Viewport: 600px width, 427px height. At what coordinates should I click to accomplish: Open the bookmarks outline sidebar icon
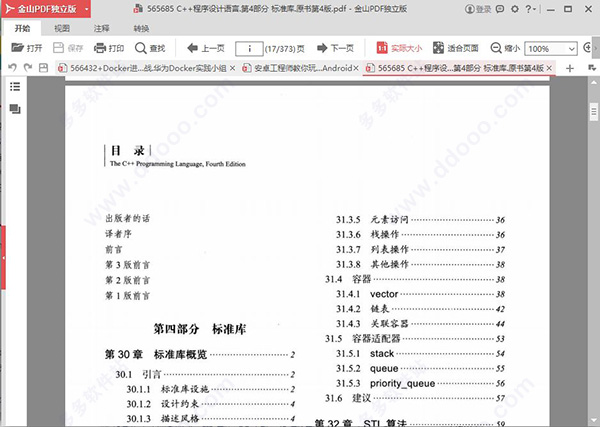15,86
